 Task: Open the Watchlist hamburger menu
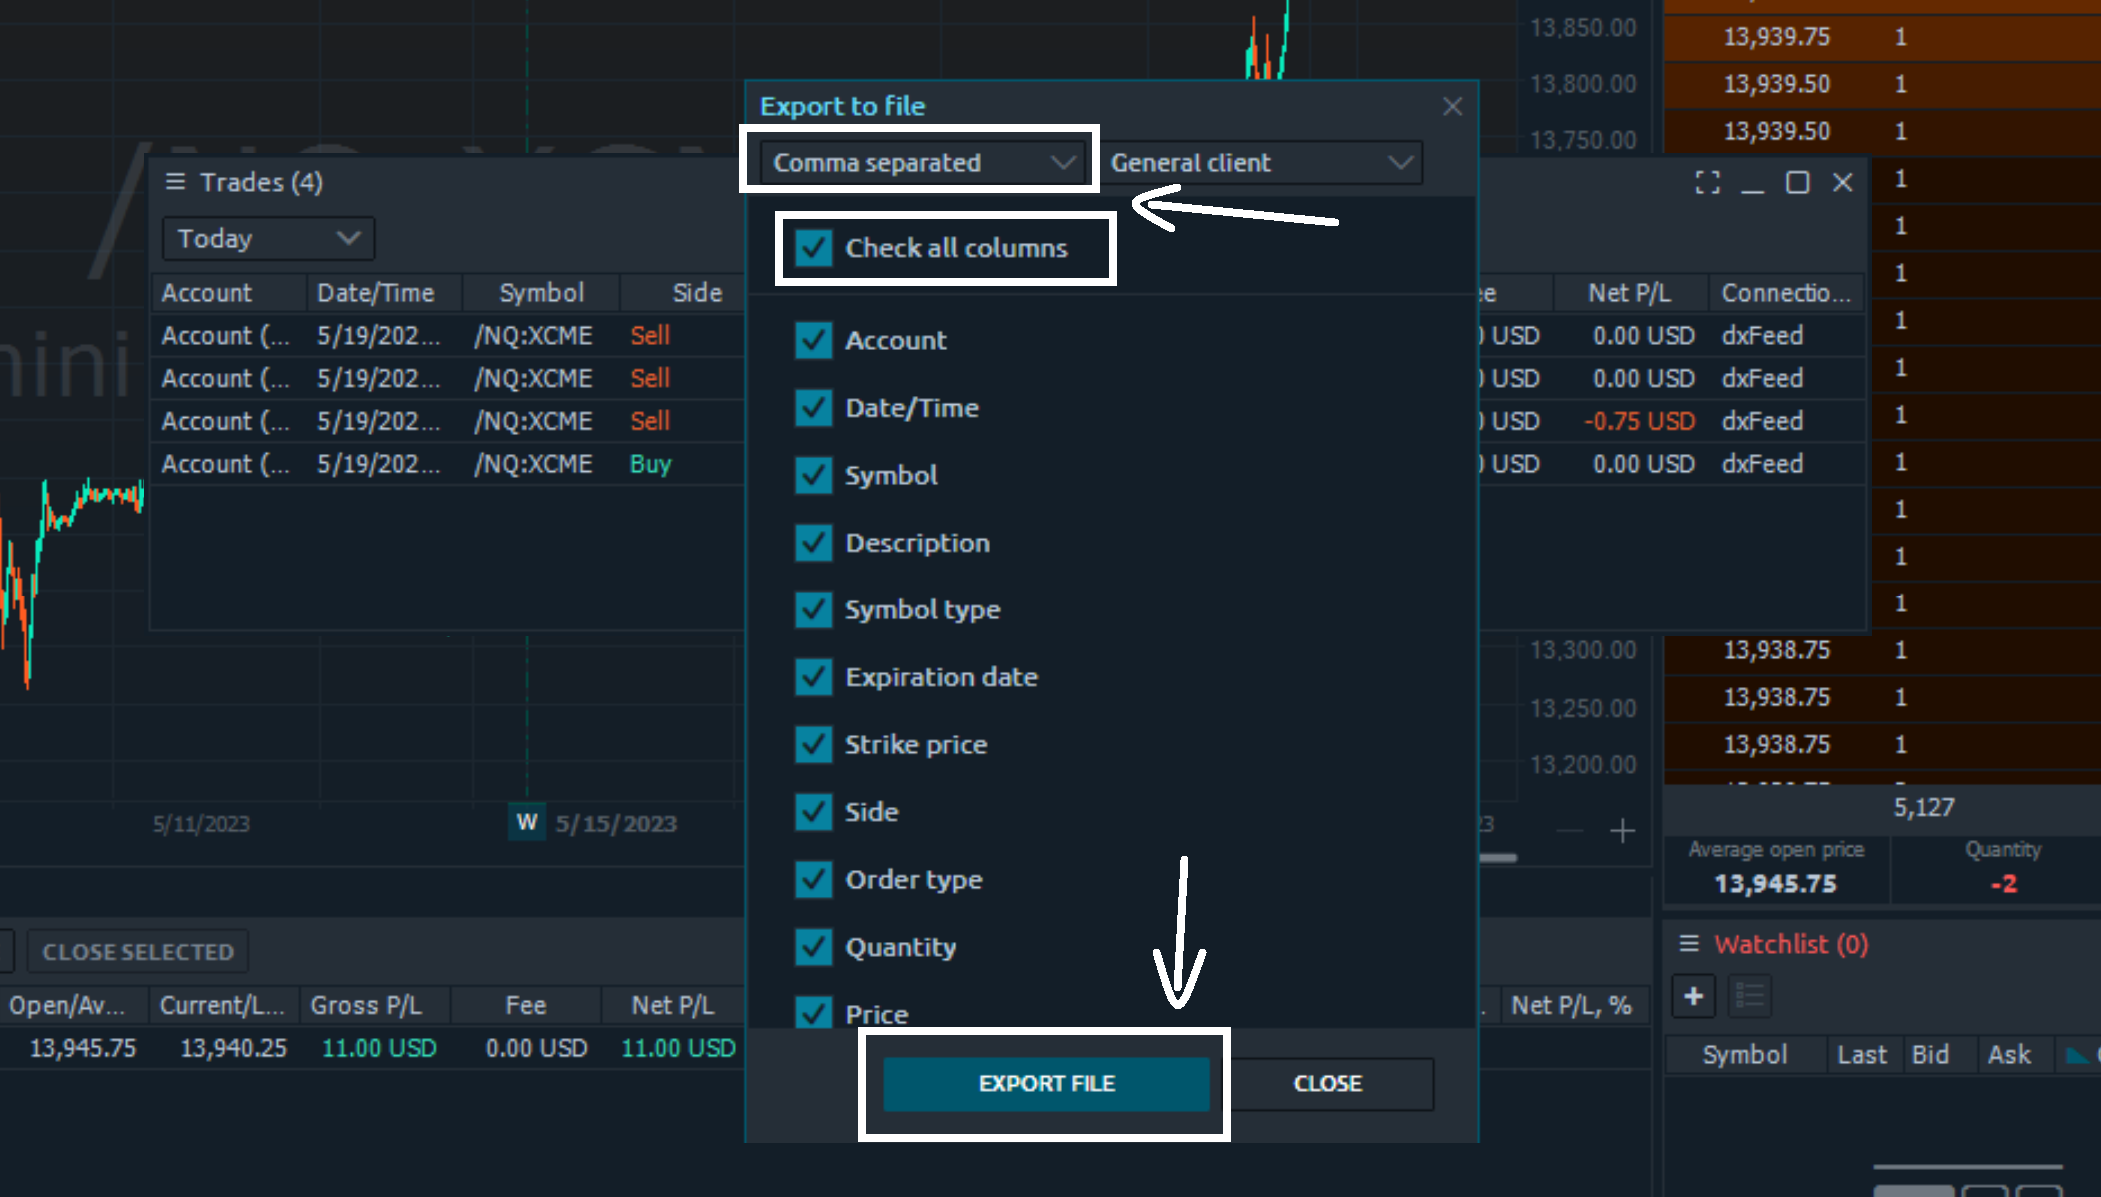1689,943
